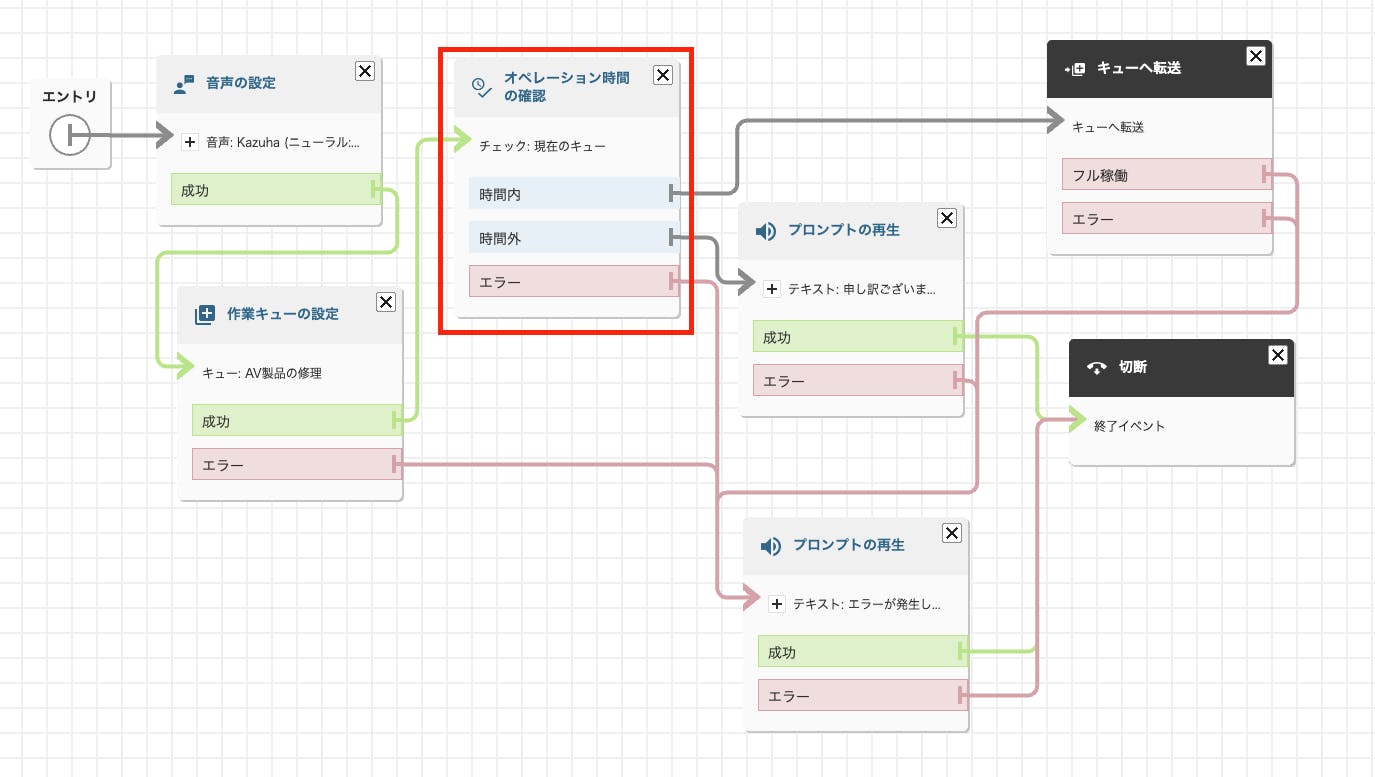
Task: Select 成功 branch in 作業キューの設定 block
Action: coord(296,421)
